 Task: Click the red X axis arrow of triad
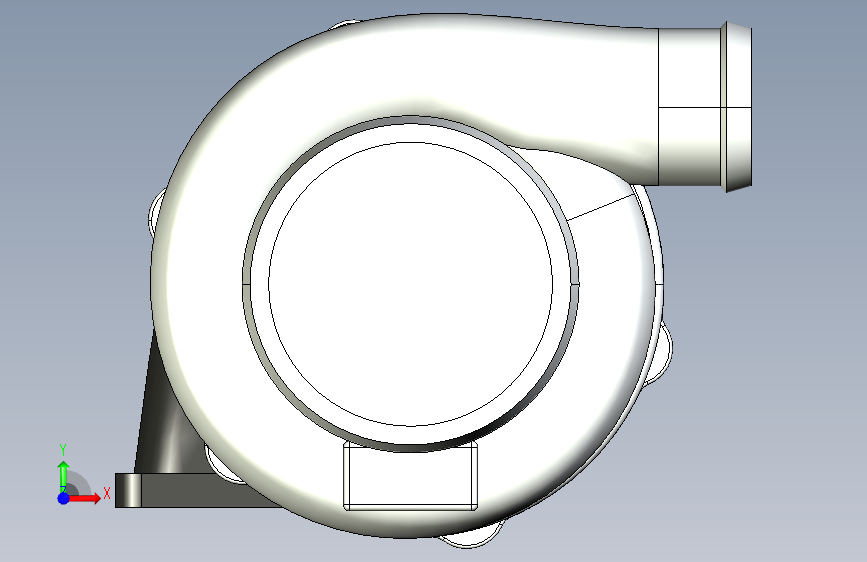pyautogui.click(x=84, y=498)
